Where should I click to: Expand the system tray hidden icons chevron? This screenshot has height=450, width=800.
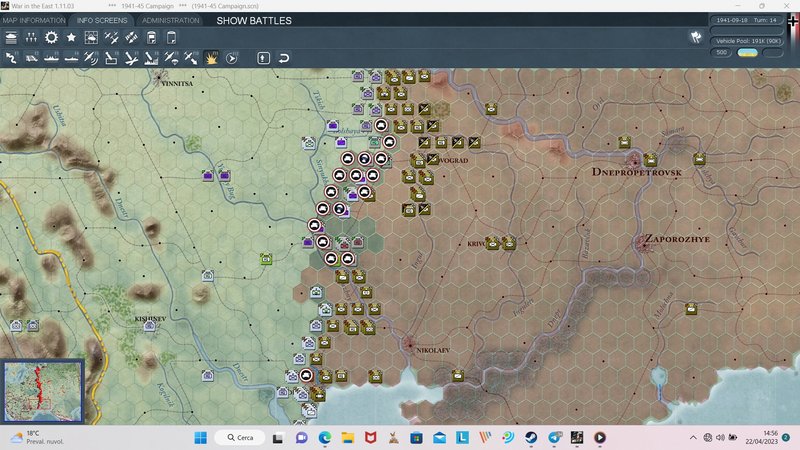click(x=693, y=438)
